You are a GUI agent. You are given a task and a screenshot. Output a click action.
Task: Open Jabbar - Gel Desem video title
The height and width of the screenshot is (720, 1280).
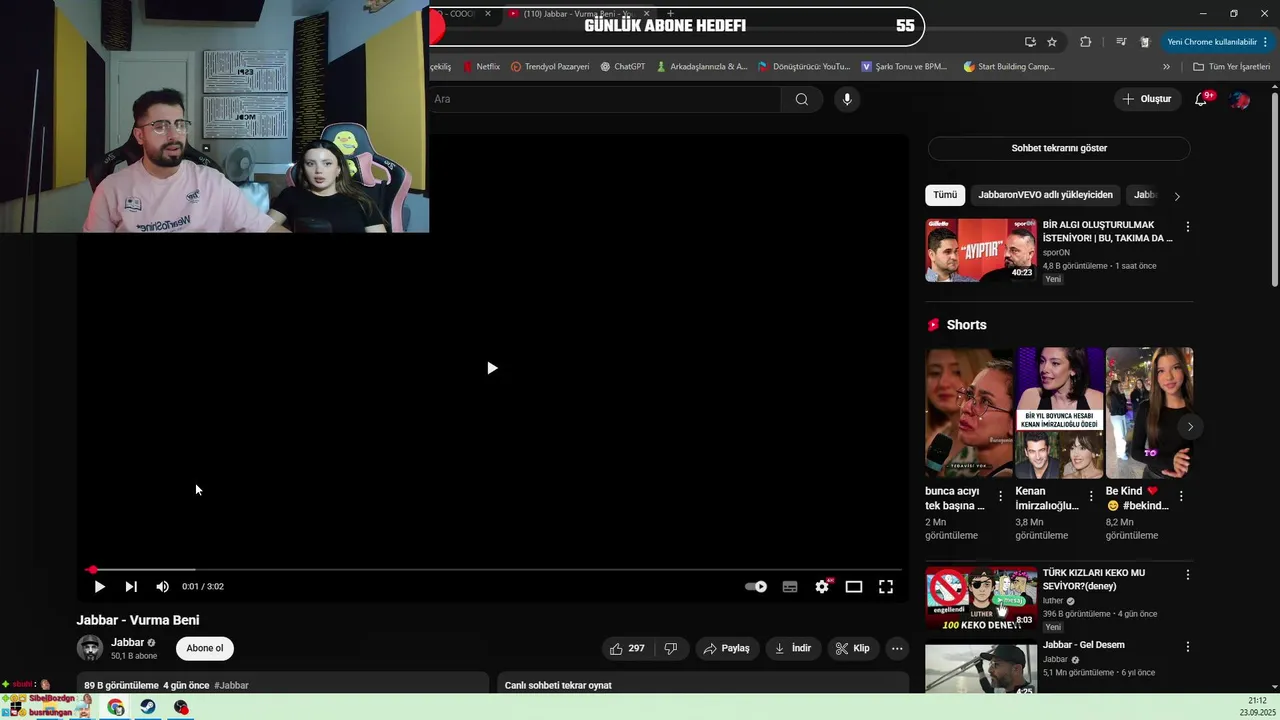pos(1084,645)
